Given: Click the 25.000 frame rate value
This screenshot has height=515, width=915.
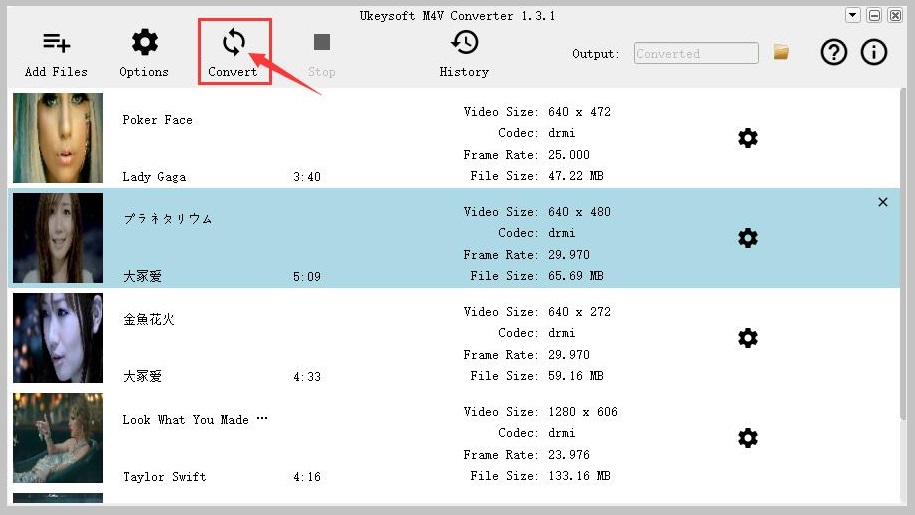Looking at the screenshot, I should pyautogui.click(x=569, y=155).
